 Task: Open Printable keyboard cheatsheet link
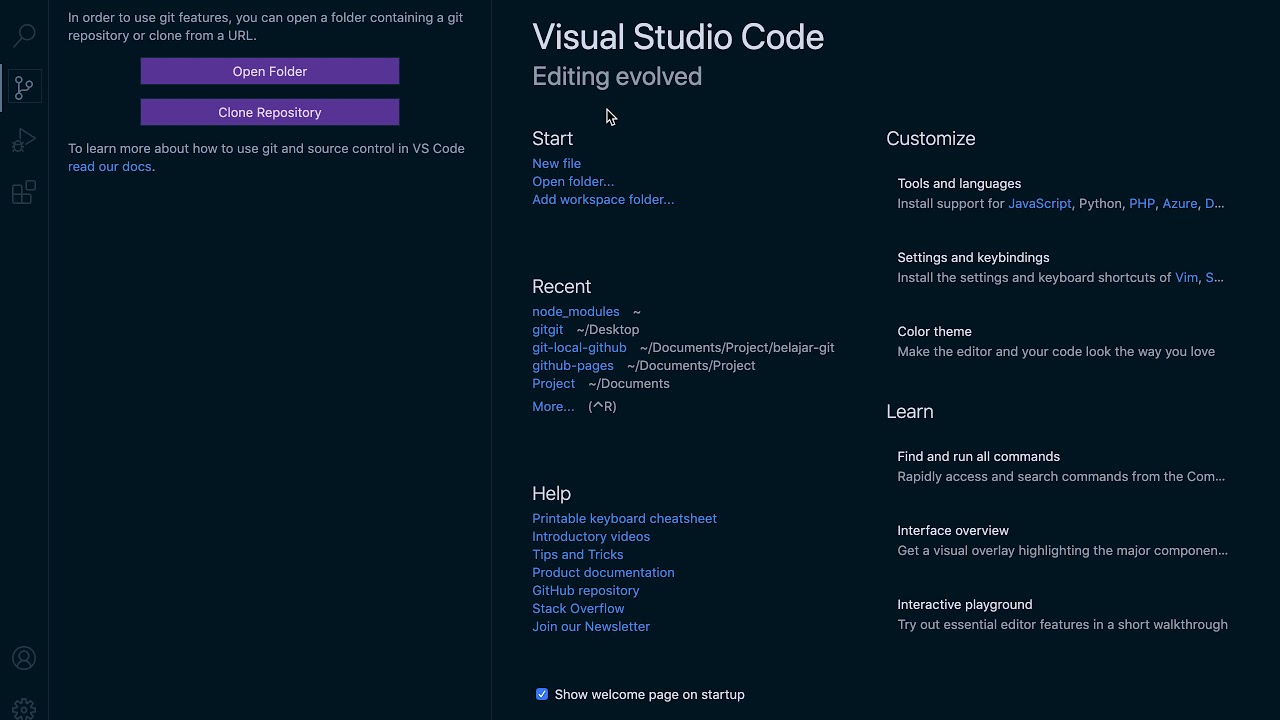click(x=624, y=518)
